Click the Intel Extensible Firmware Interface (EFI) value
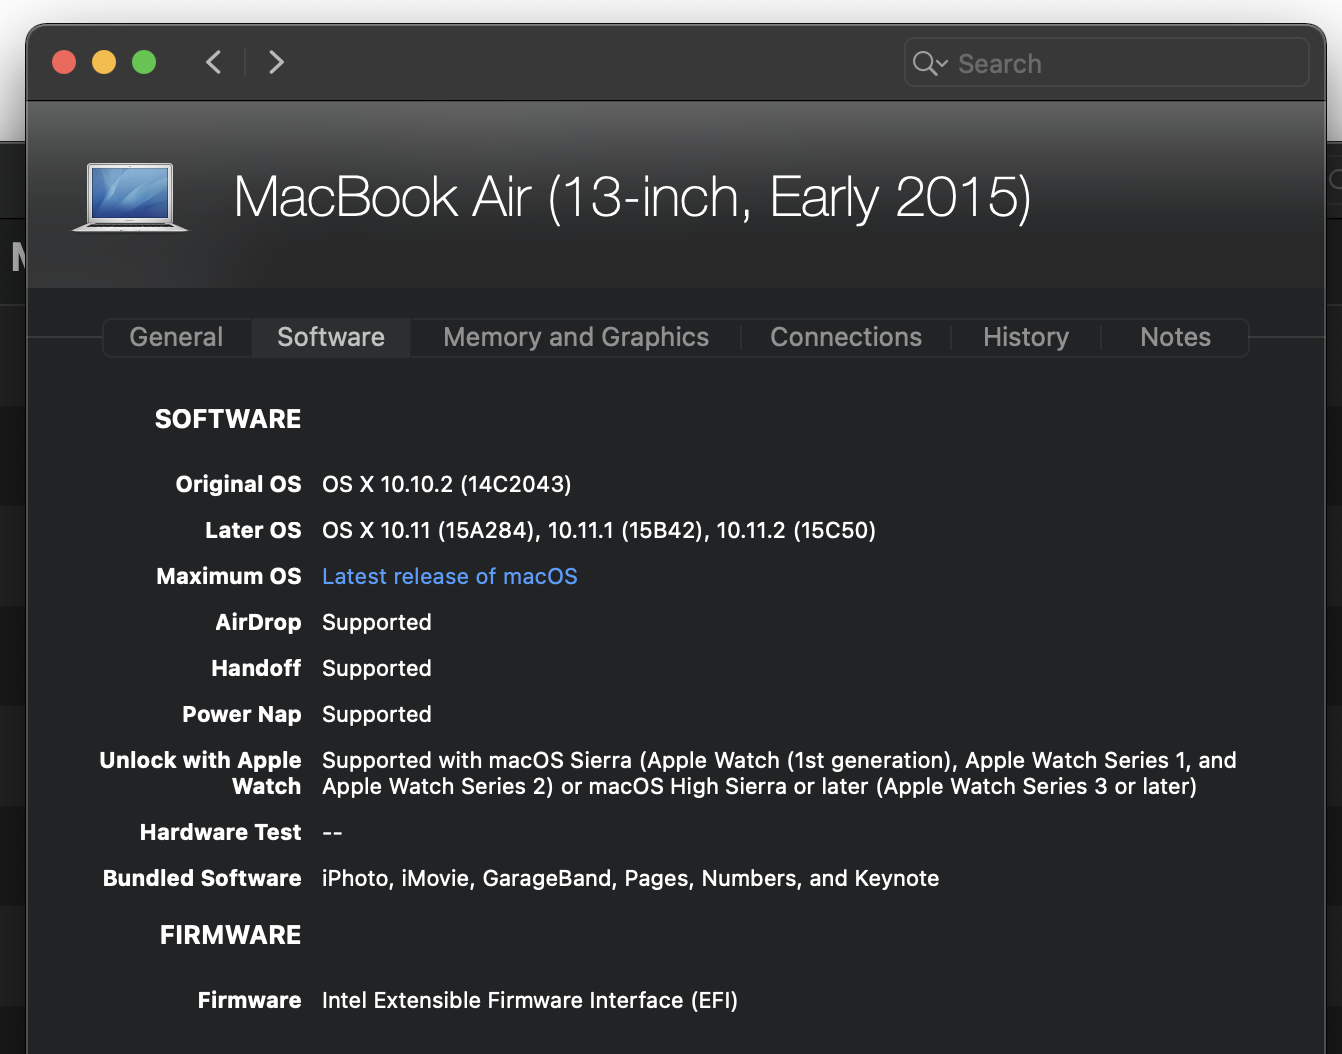Screen dimensions: 1342x1054 click(530, 1000)
